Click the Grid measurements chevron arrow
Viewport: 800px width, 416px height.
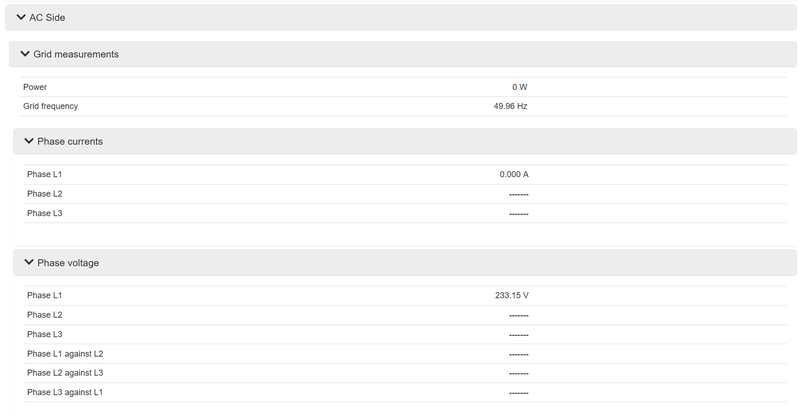coord(25,54)
